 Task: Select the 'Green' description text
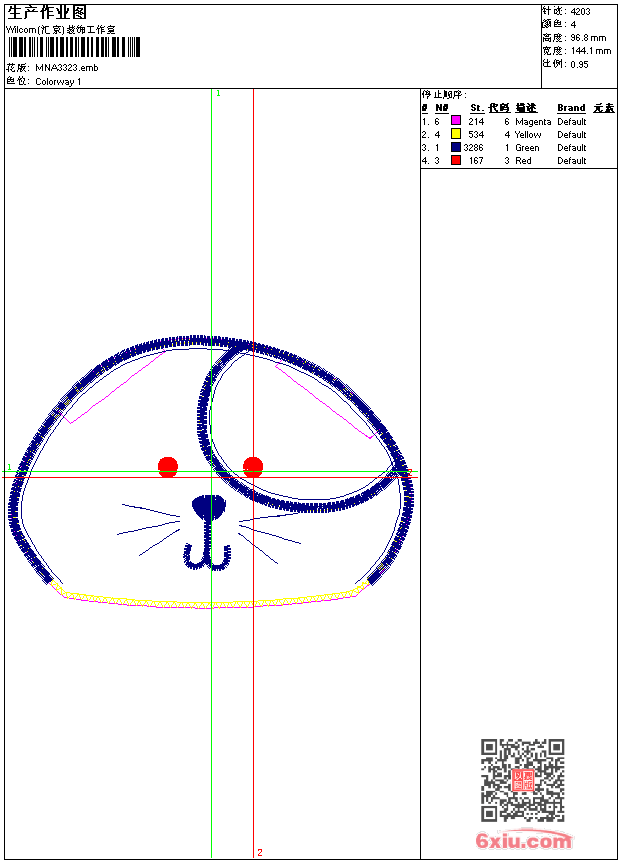pos(527,148)
